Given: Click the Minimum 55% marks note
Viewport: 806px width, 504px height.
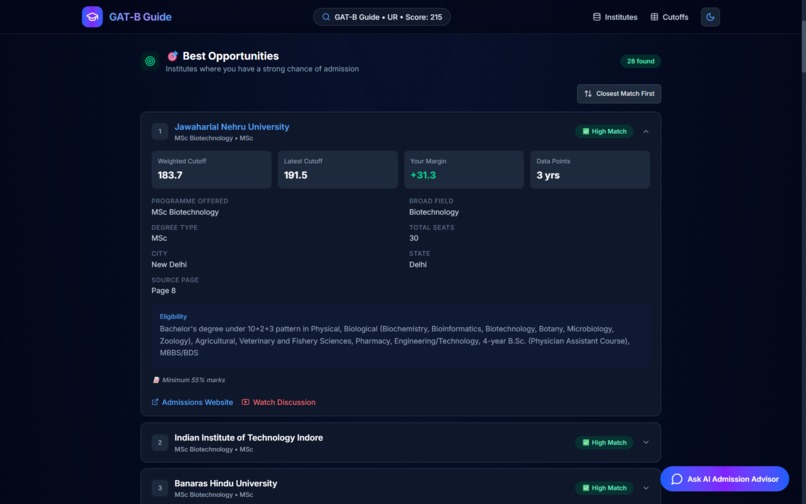Looking at the screenshot, I should [193, 380].
